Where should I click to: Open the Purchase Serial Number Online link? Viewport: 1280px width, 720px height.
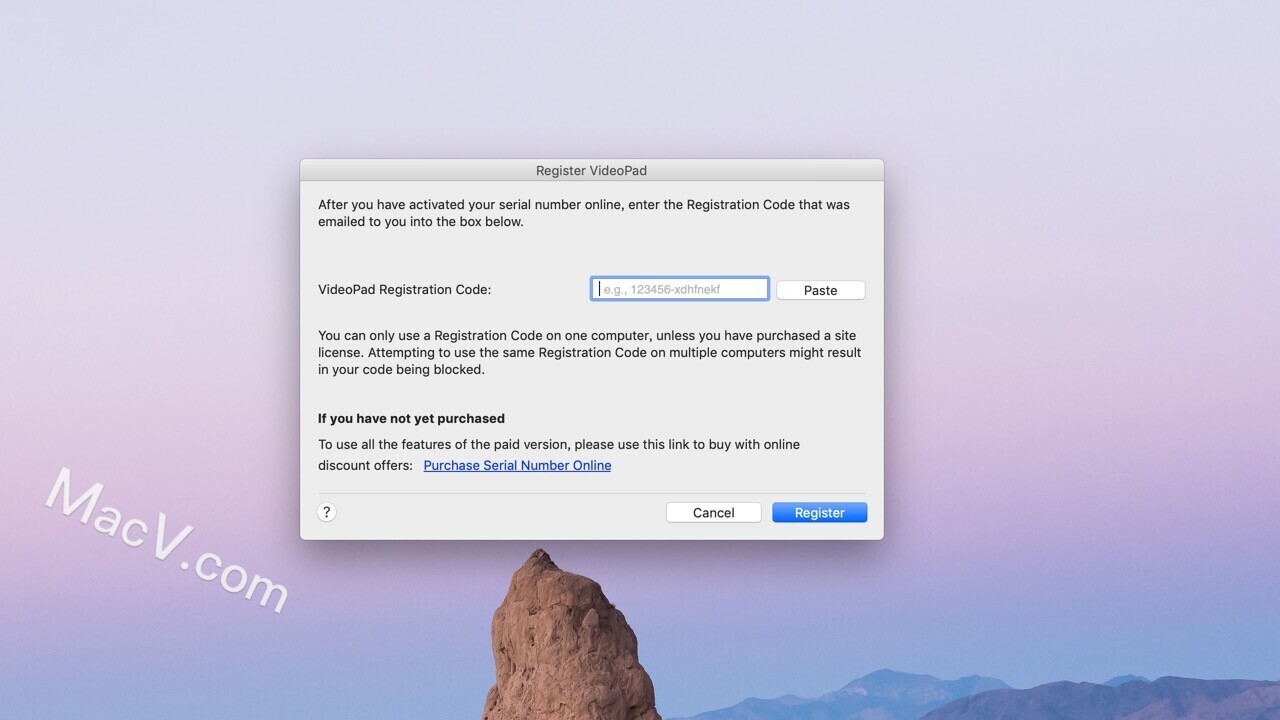pos(517,465)
